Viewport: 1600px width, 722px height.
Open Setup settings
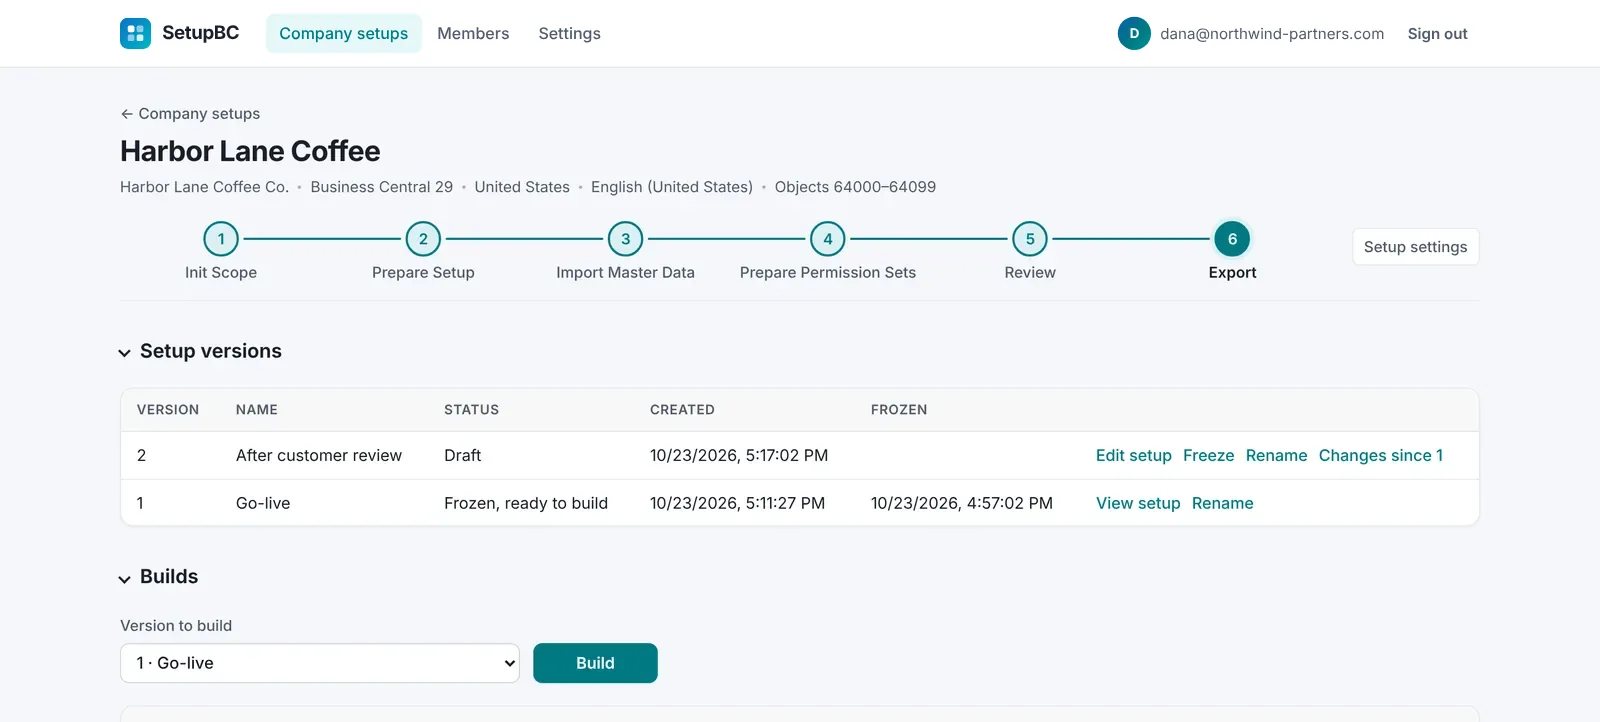[1416, 247]
